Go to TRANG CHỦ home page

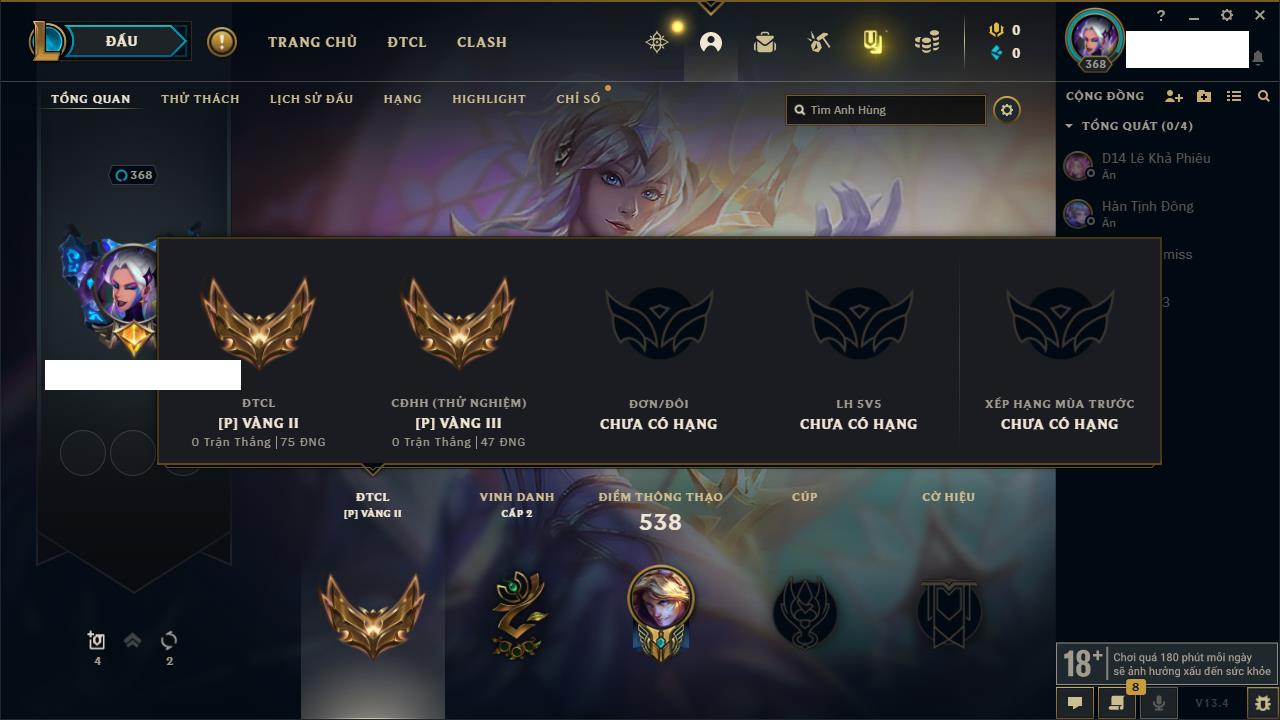[x=312, y=42]
